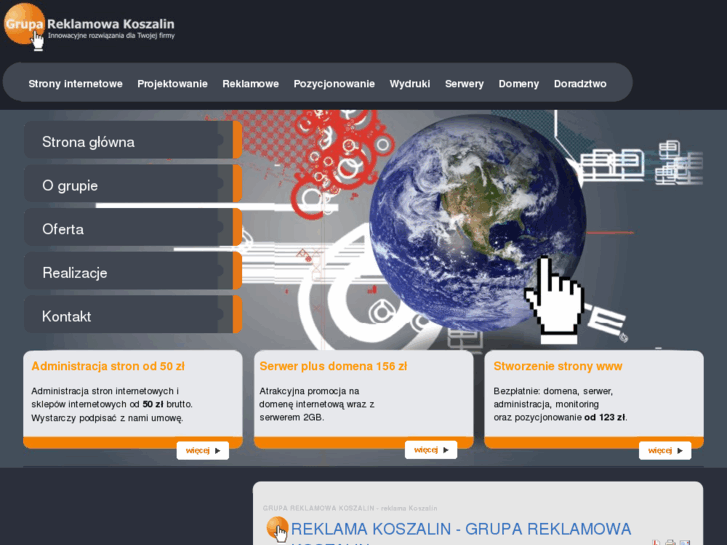Open Wydruki from the navigation bar
The height and width of the screenshot is (545, 727).
410,84
